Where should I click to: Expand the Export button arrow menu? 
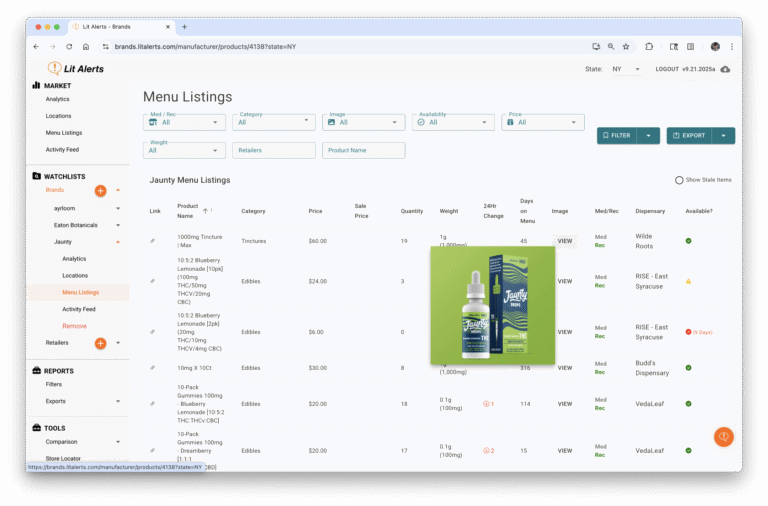(x=723, y=135)
